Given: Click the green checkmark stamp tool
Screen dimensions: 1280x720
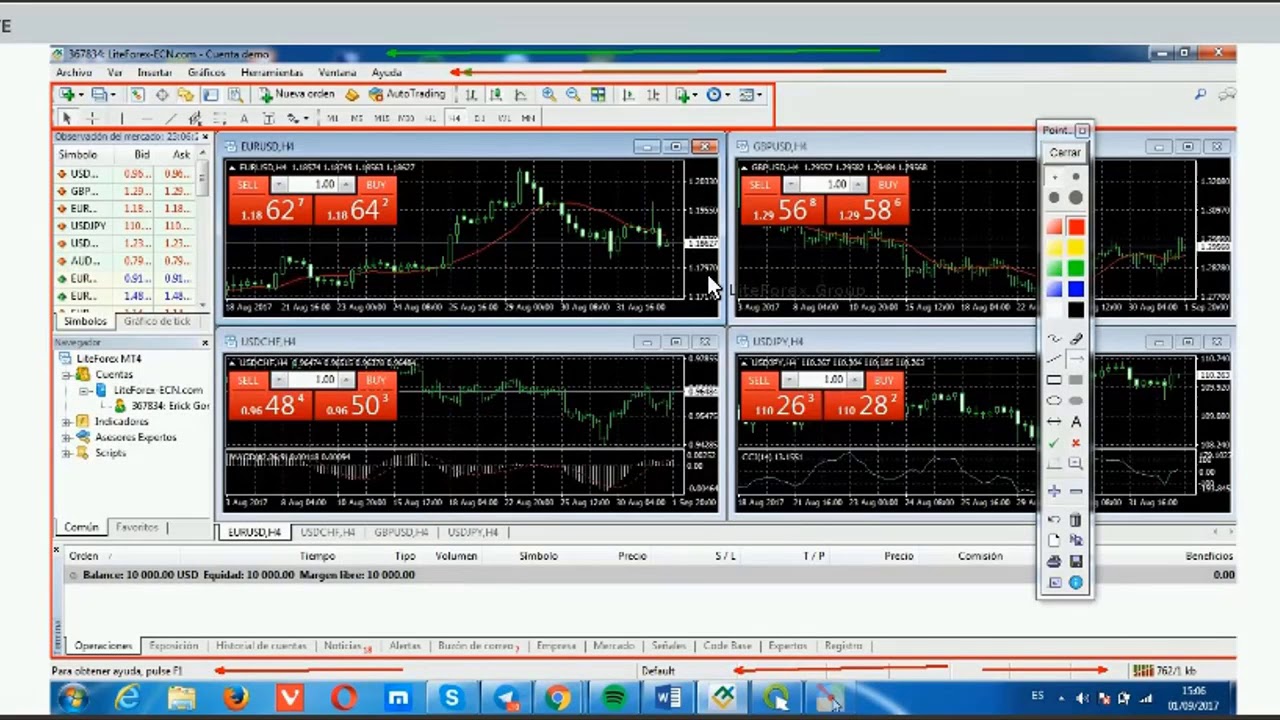Looking at the screenshot, I should point(1054,442).
